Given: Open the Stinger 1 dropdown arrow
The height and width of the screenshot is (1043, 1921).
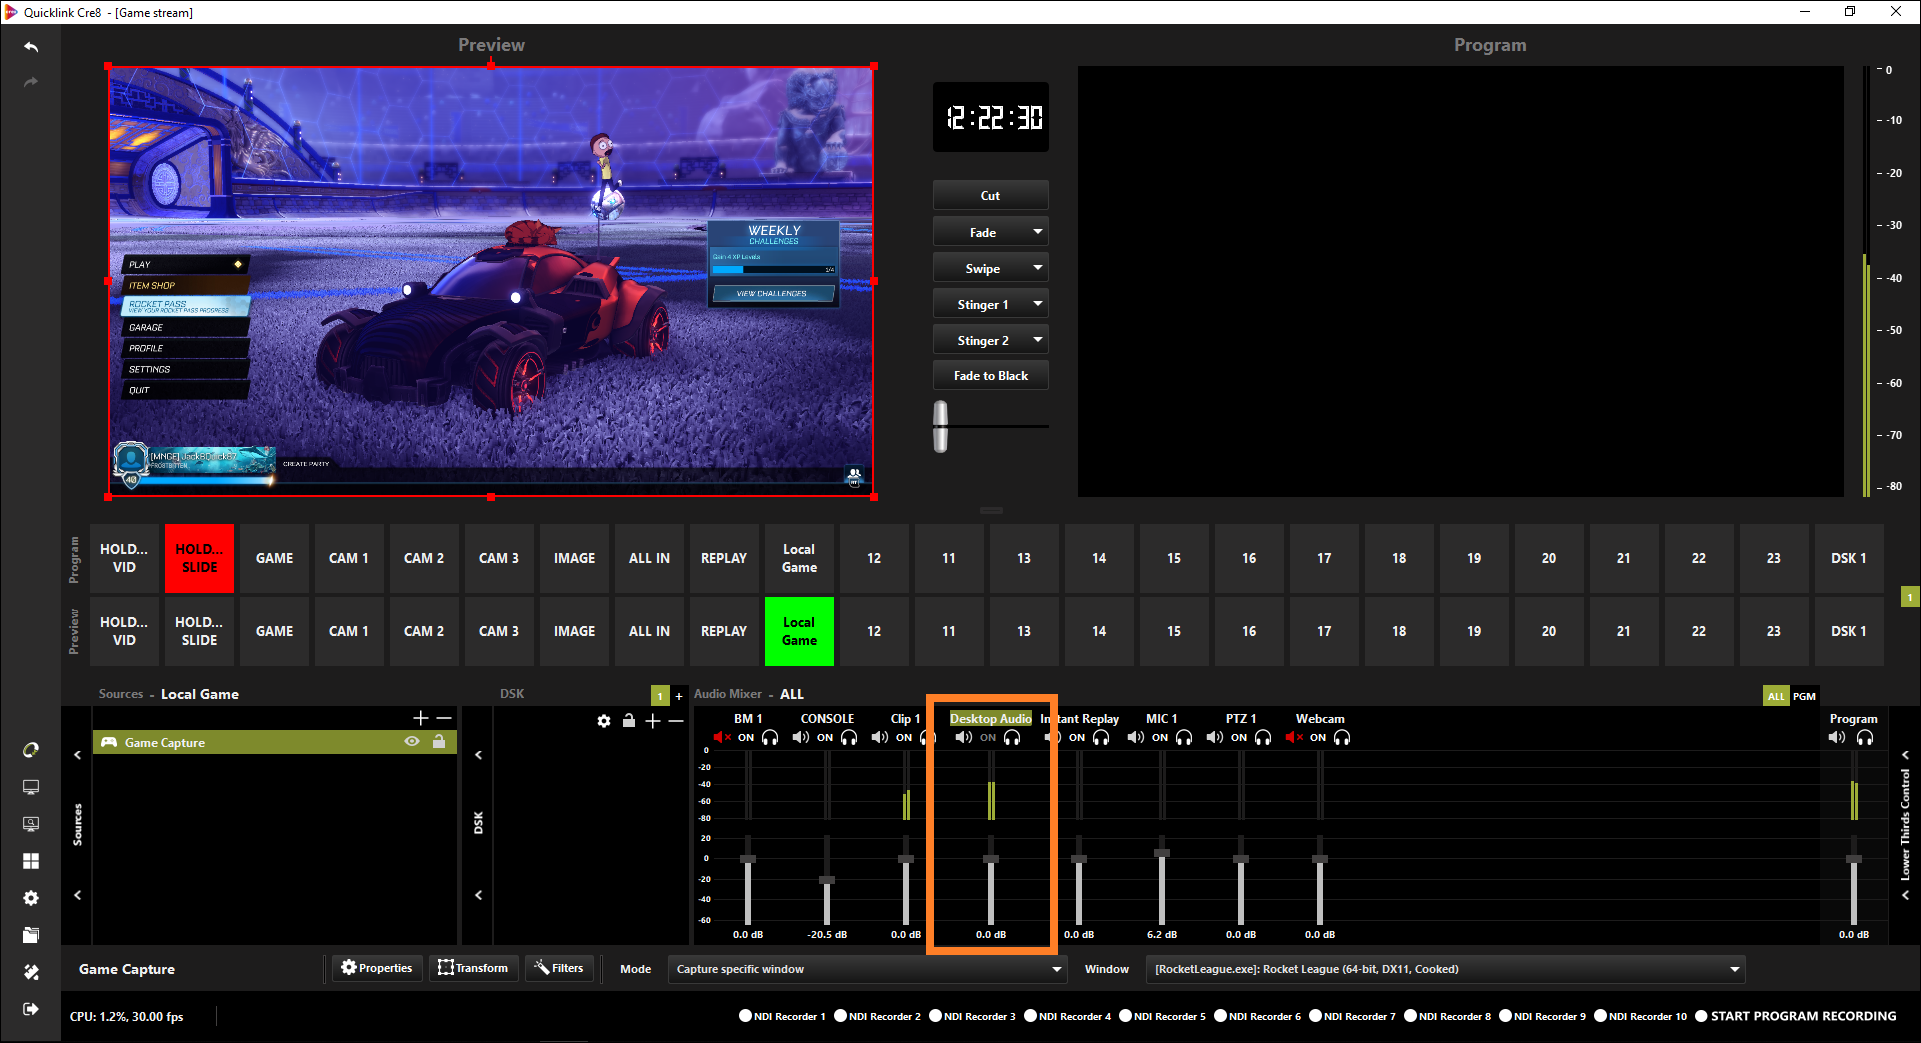Looking at the screenshot, I should tap(1038, 304).
